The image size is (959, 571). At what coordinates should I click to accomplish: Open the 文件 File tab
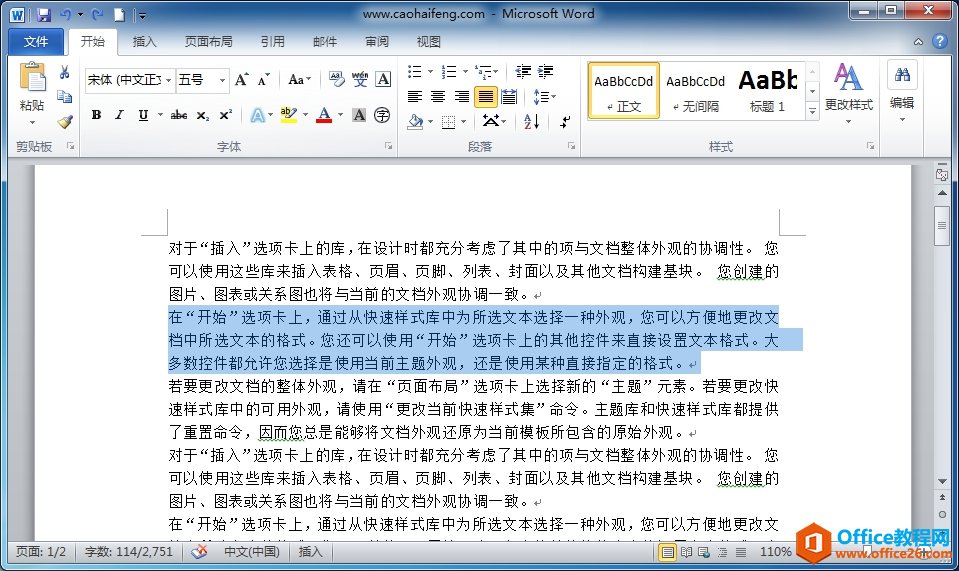tap(36, 42)
